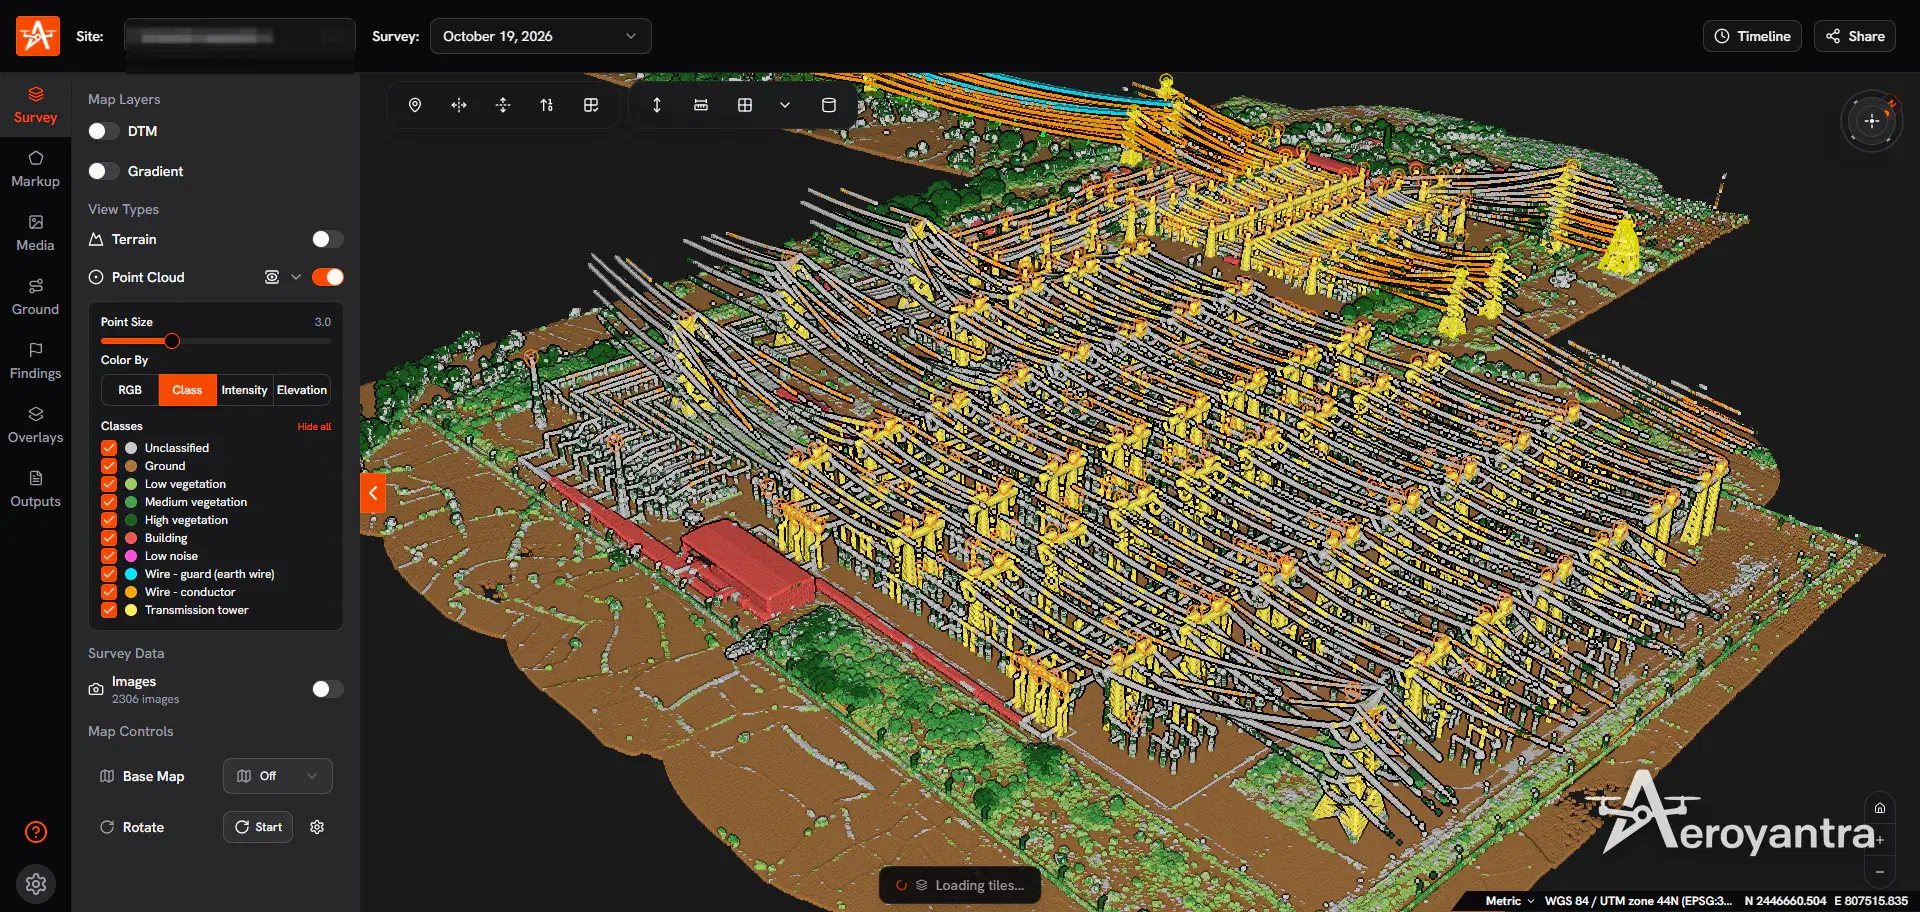
Task: Open settings gear in sidebar bottom
Action: point(36,884)
